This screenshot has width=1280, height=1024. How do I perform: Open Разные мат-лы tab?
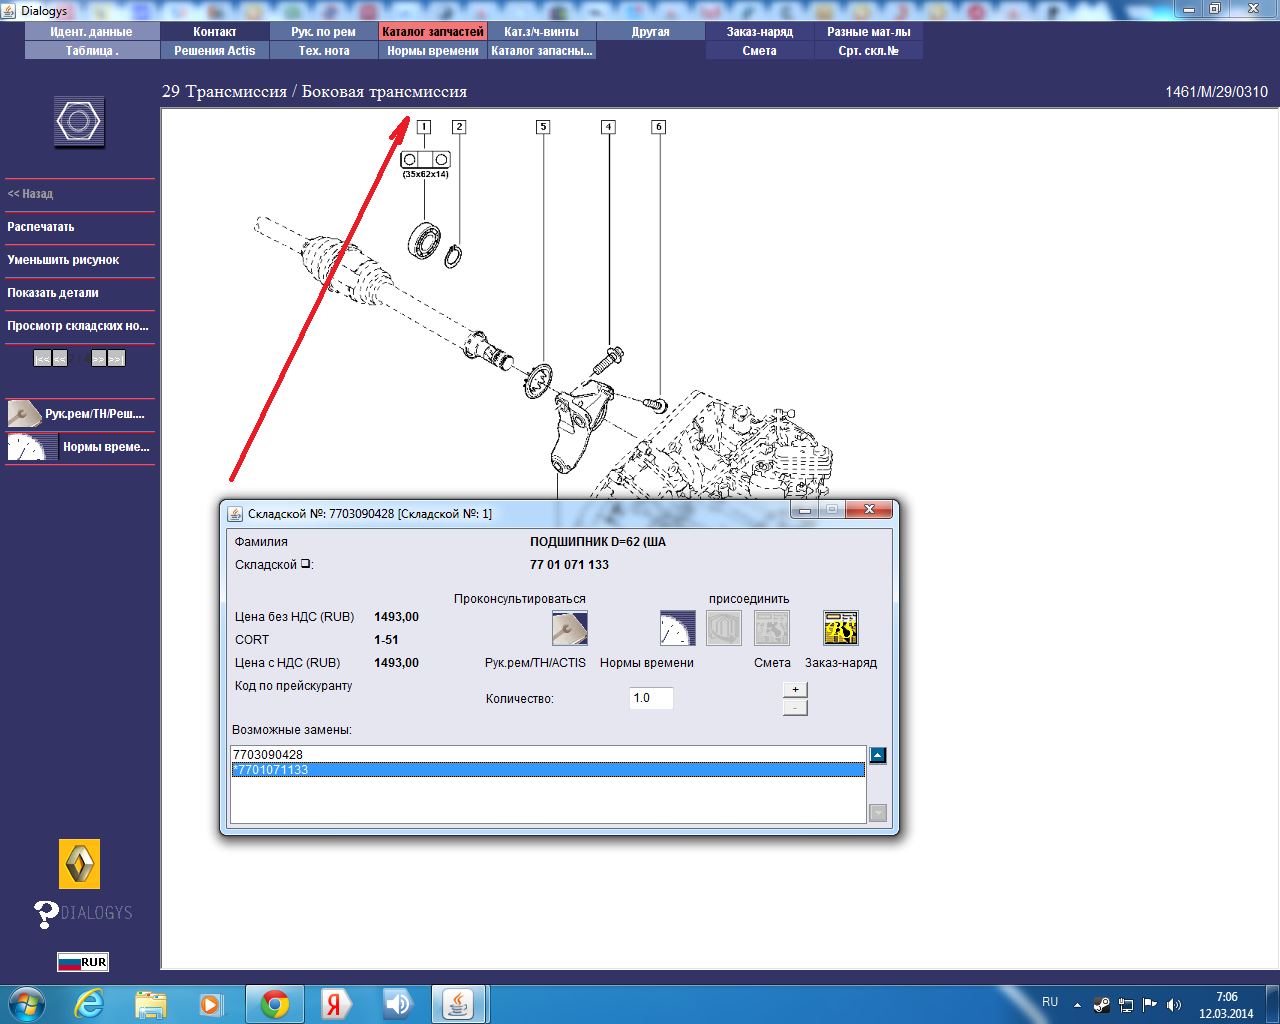coord(869,32)
